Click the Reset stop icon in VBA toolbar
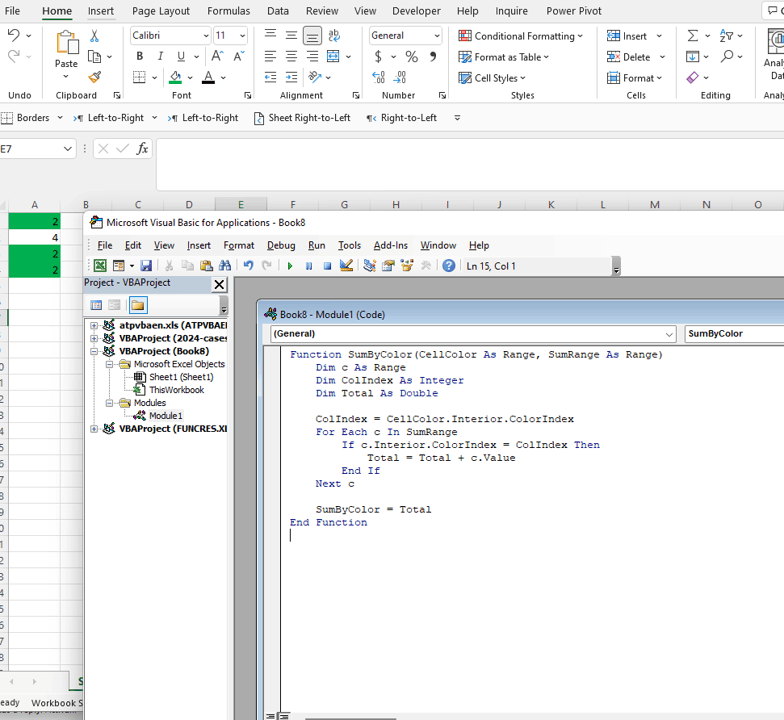Image resolution: width=784 pixels, height=720 pixels. [328, 266]
